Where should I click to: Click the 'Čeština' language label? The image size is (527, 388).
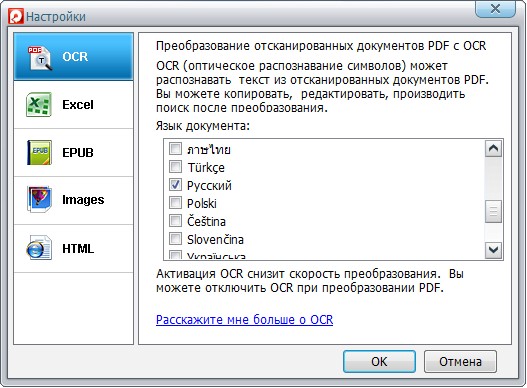(206, 221)
